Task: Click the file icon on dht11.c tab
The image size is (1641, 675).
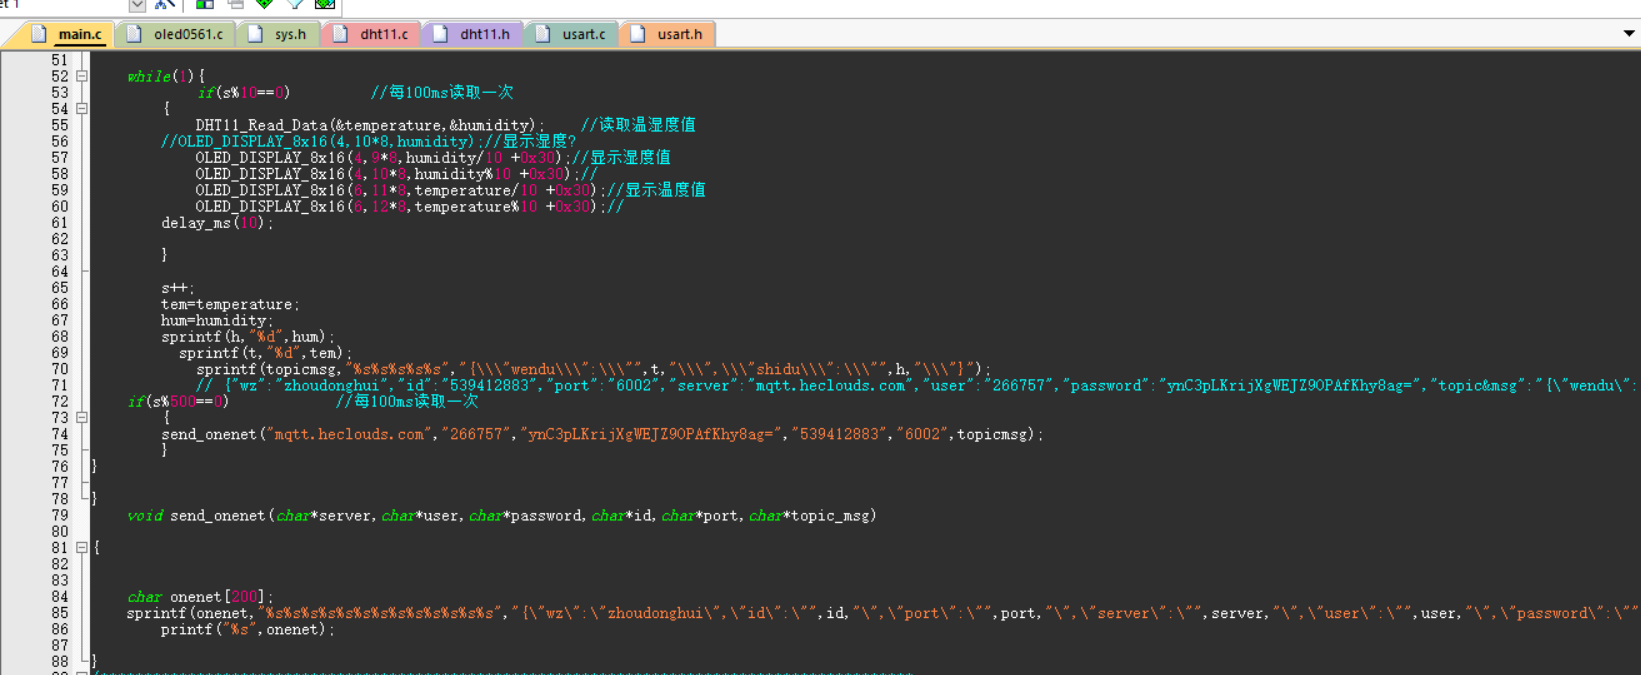Action: 340,34
